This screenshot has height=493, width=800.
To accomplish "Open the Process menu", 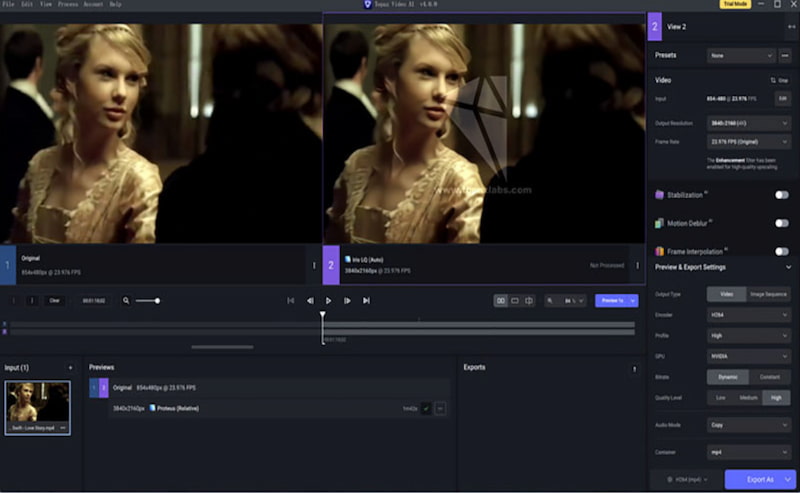I will point(67,4).
